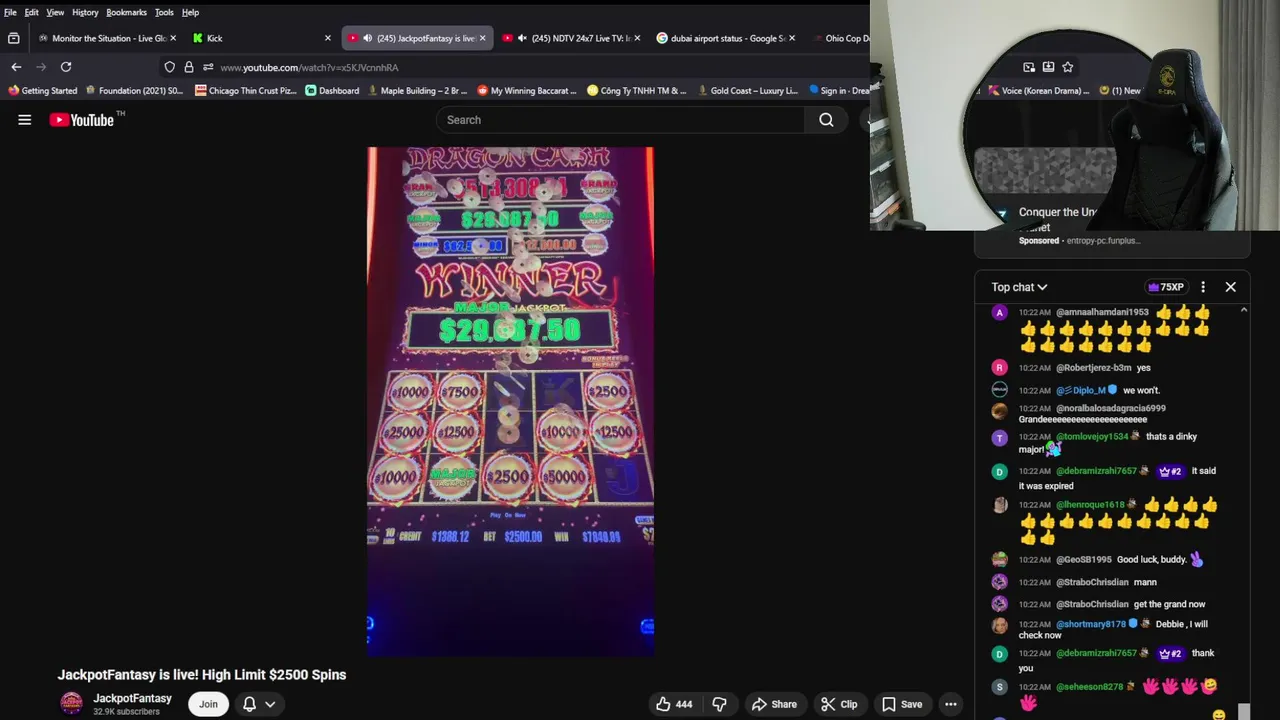Open the Maple Building bookmark

pos(417,90)
